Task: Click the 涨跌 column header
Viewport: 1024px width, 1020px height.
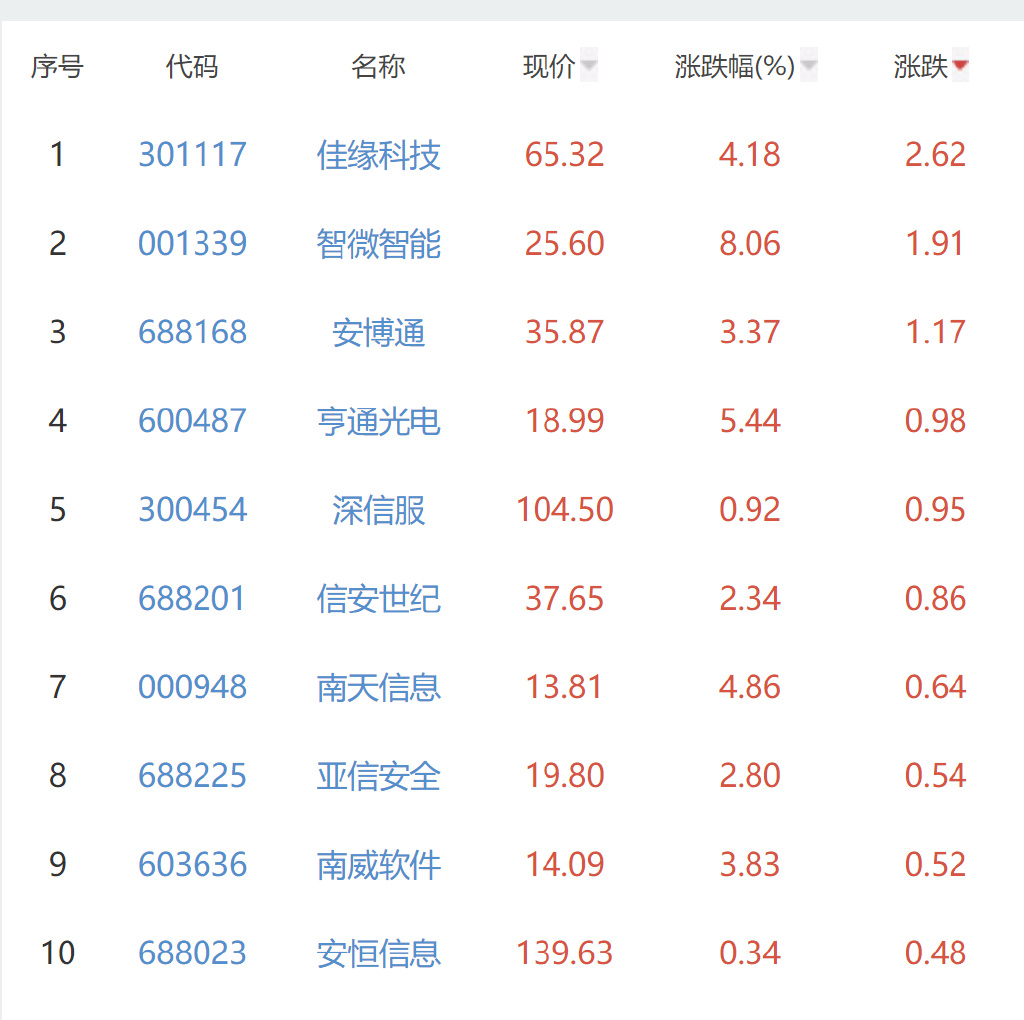Action: pyautogui.click(x=922, y=66)
